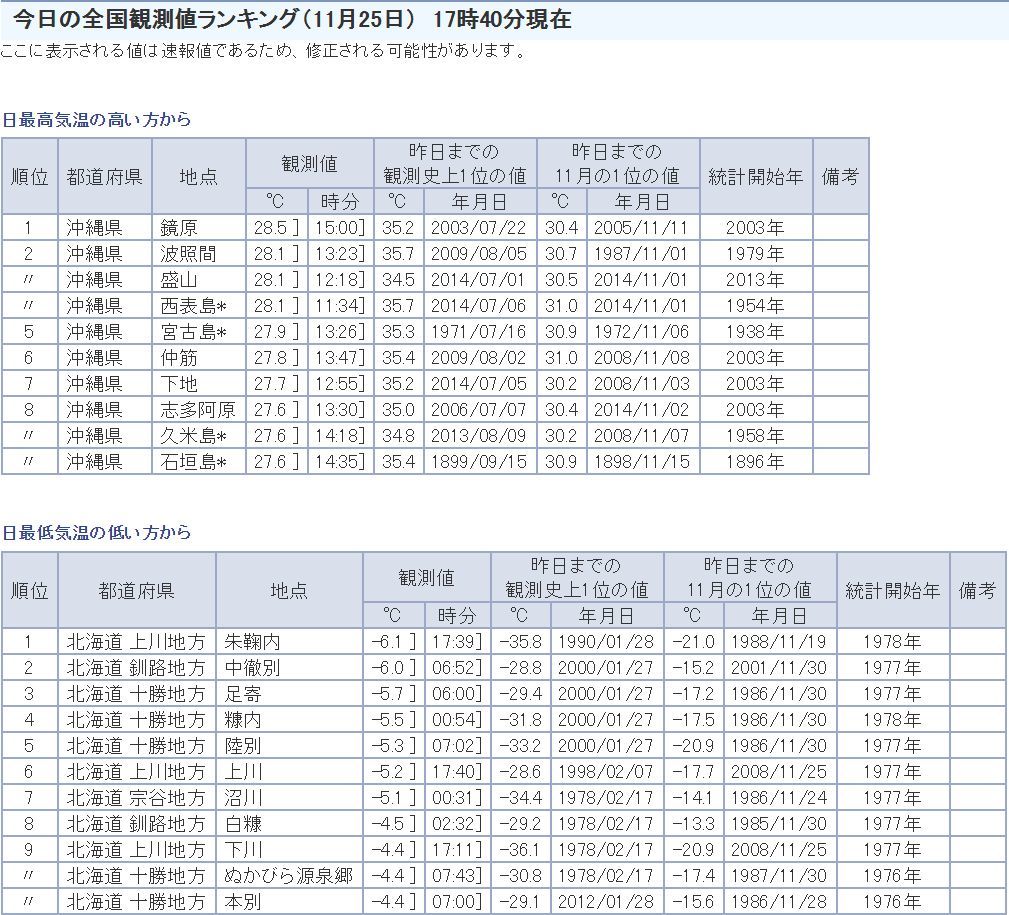Select station 宮古島*
The width and height of the screenshot is (1009, 915).
click(x=194, y=332)
